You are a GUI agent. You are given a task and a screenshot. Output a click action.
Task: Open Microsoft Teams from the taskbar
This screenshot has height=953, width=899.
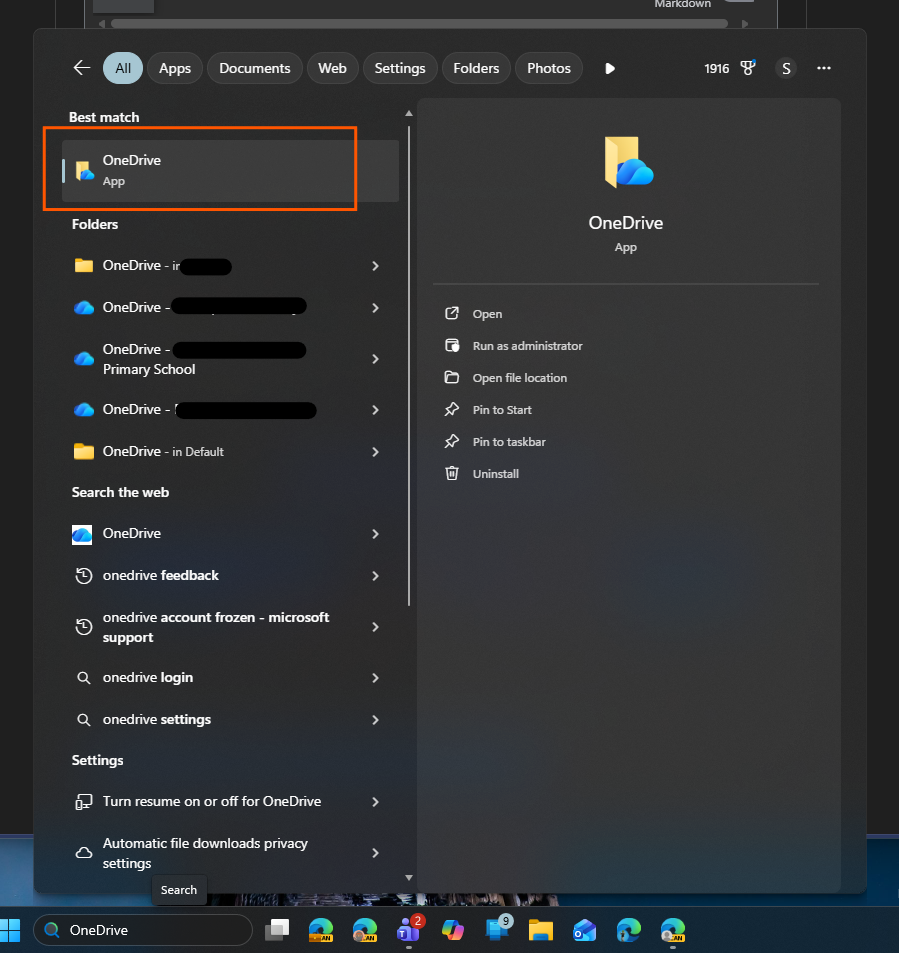(x=408, y=929)
